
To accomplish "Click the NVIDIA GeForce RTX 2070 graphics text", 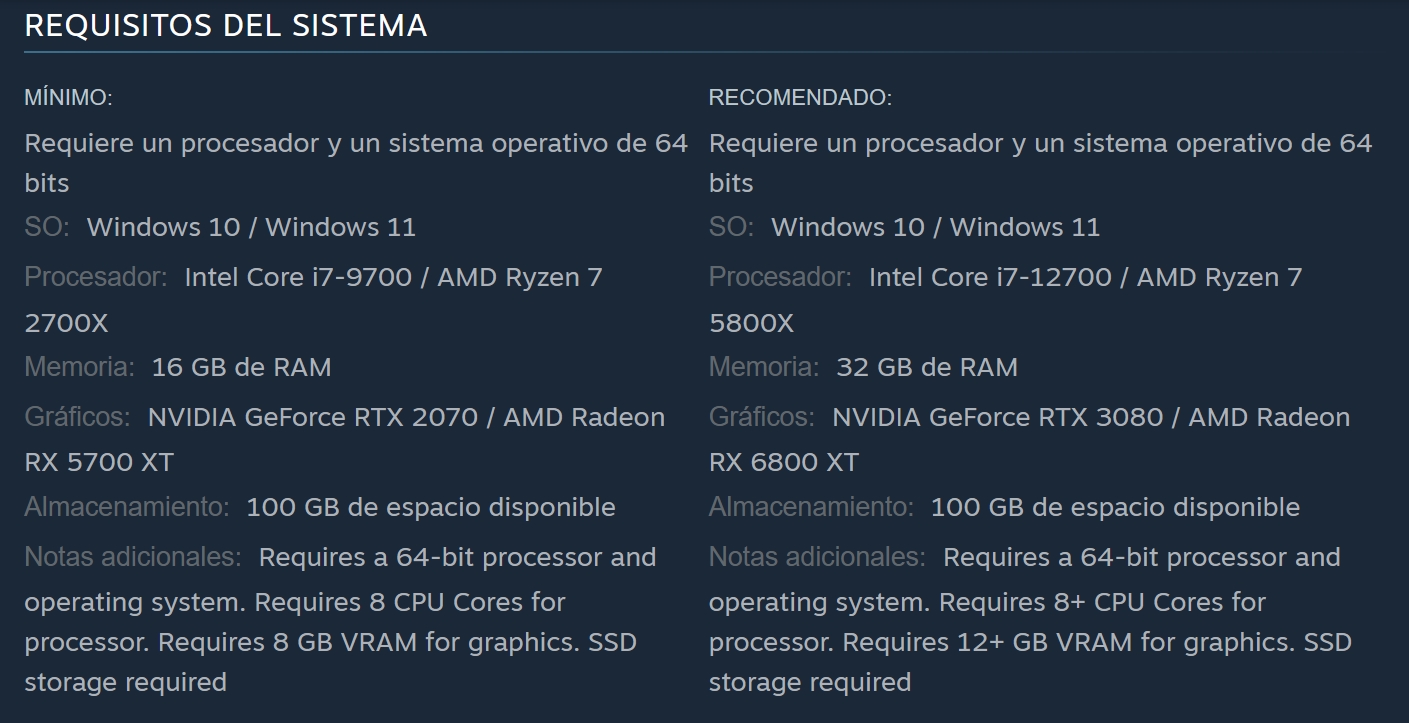I will [313, 417].
